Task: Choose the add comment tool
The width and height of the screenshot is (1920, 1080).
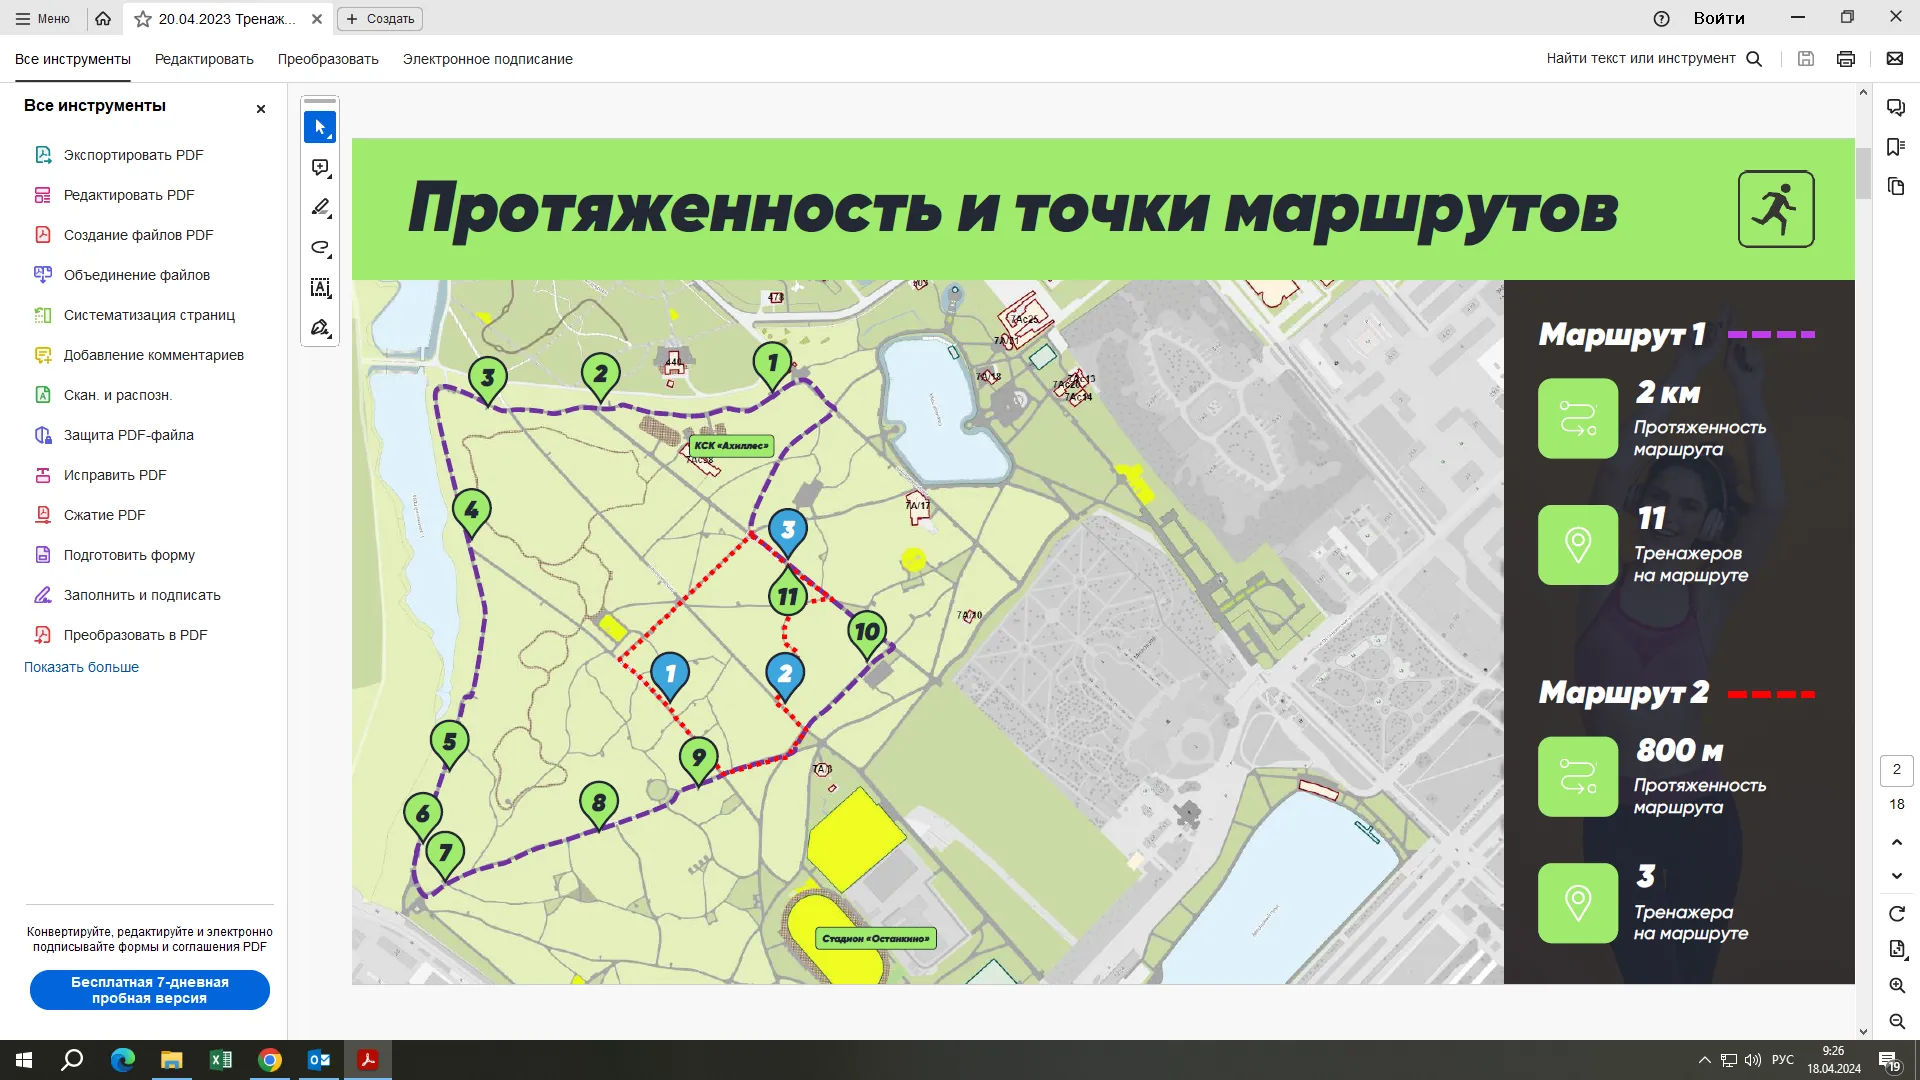Action: [x=320, y=167]
